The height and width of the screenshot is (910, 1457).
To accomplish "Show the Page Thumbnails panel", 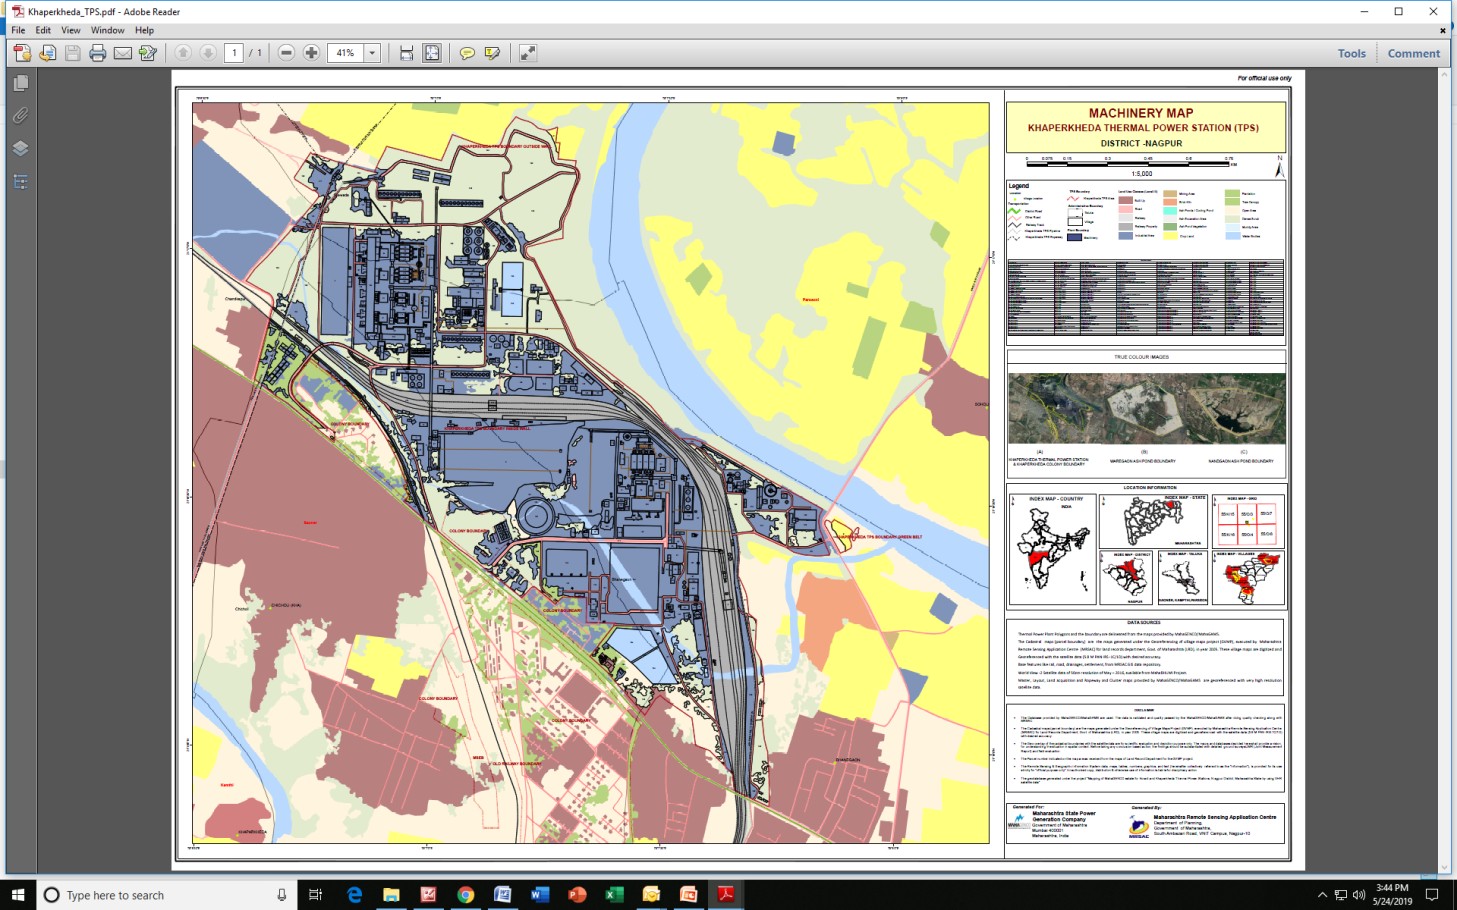I will [x=20, y=84].
